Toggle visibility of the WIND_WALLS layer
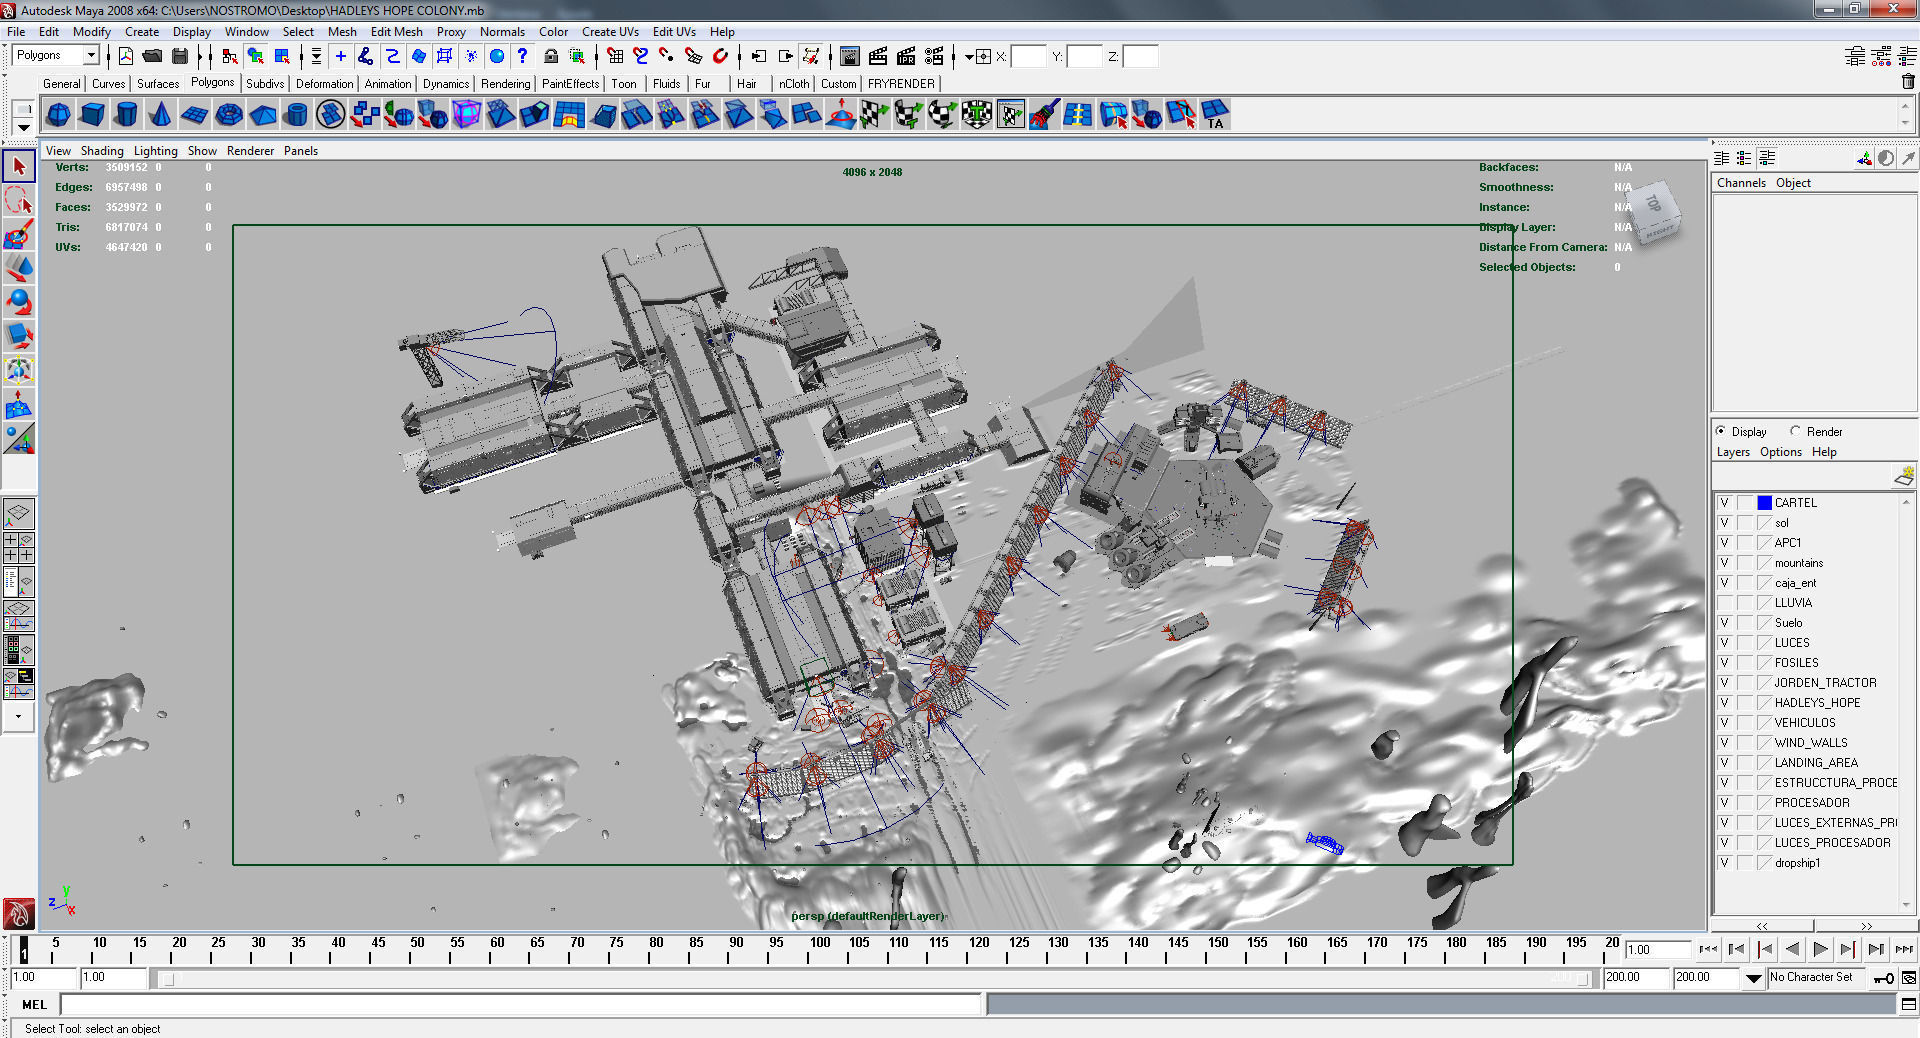Screen dimensions: 1920x1038 pos(1725,743)
